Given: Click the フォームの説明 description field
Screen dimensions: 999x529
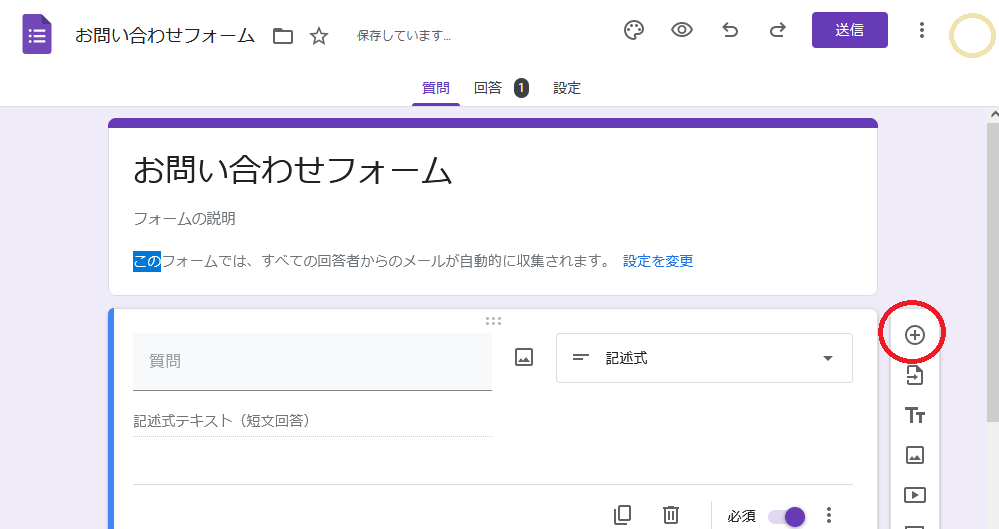Looking at the screenshot, I should pos(184,219).
